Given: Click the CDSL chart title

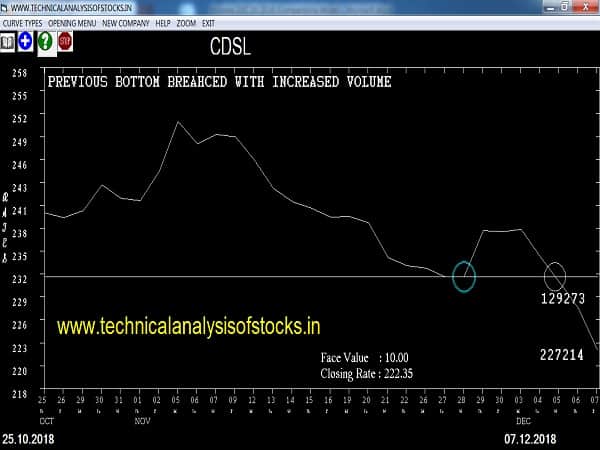Looking at the screenshot, I should [x=231, y=47].
